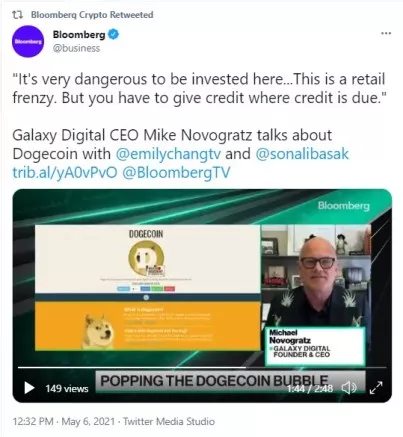Open the @emilychangtv mention link
The height and width of the screenshot is (437, 403).
[x=168, y=154]
